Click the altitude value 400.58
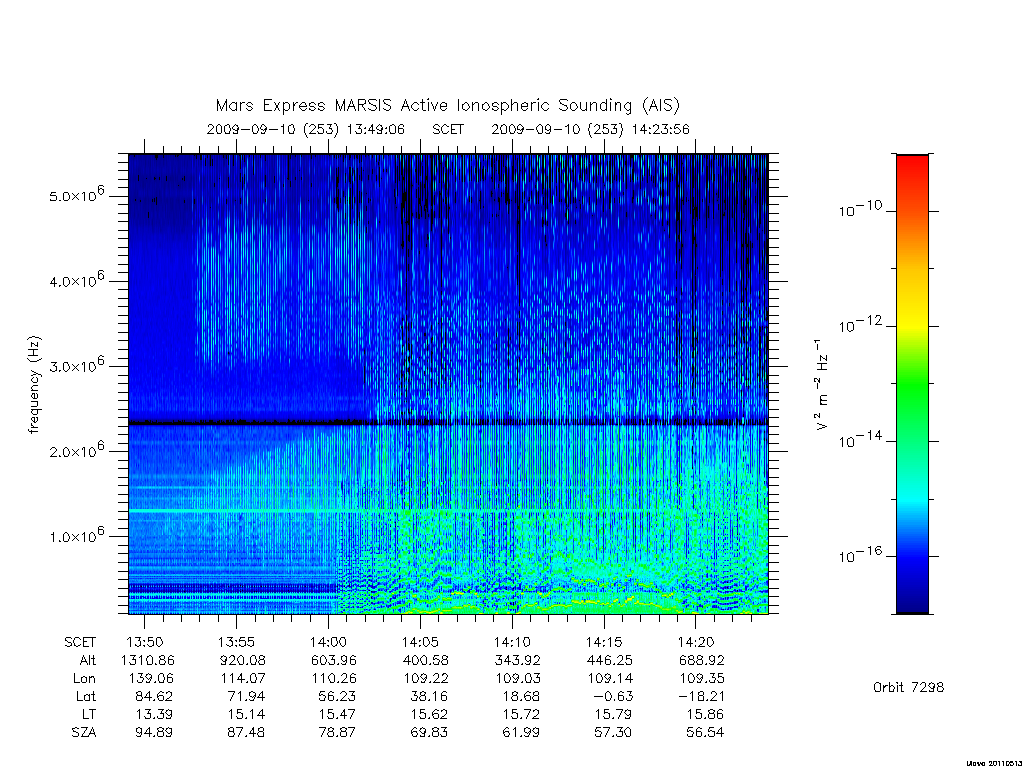The height and width of the screenshot is (768, 1024). tap(426, 660)
